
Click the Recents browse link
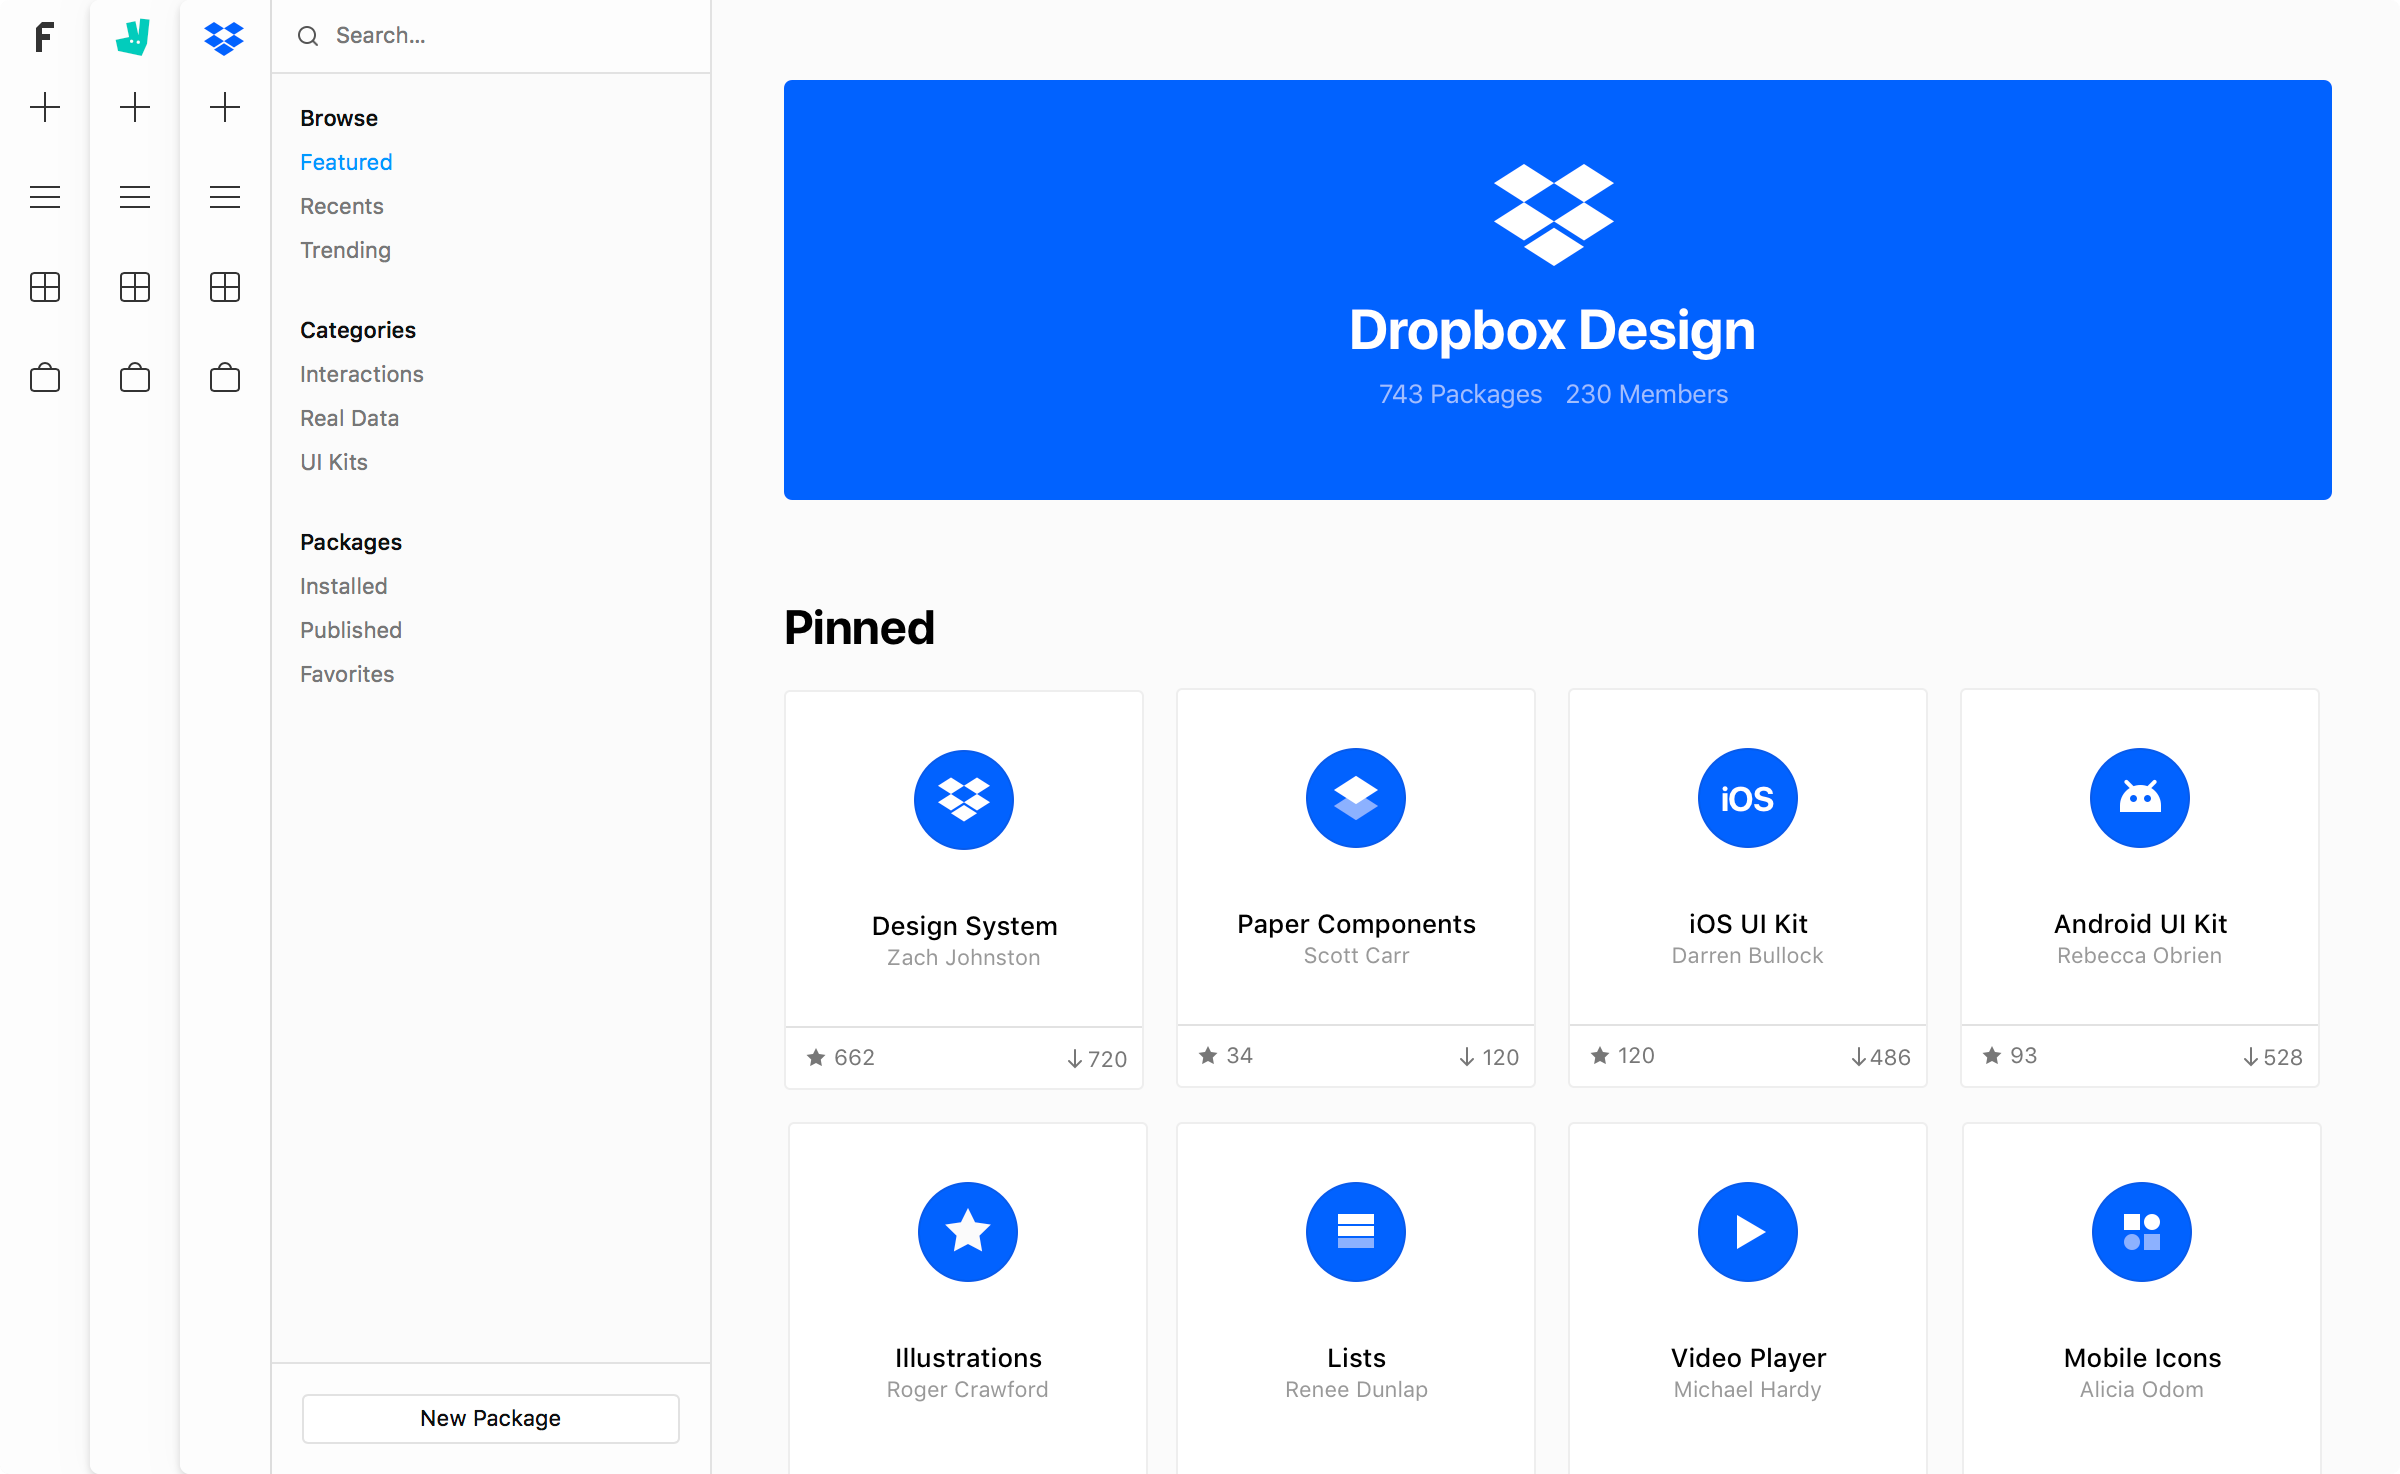pos(343,206)
